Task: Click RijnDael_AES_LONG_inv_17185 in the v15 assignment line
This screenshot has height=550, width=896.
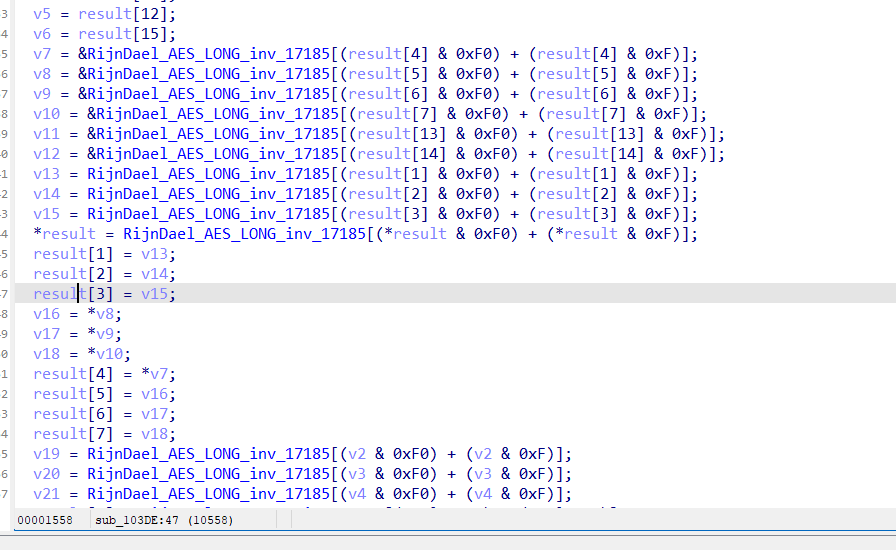Action: pyautogui.click(x=209, y=214)
